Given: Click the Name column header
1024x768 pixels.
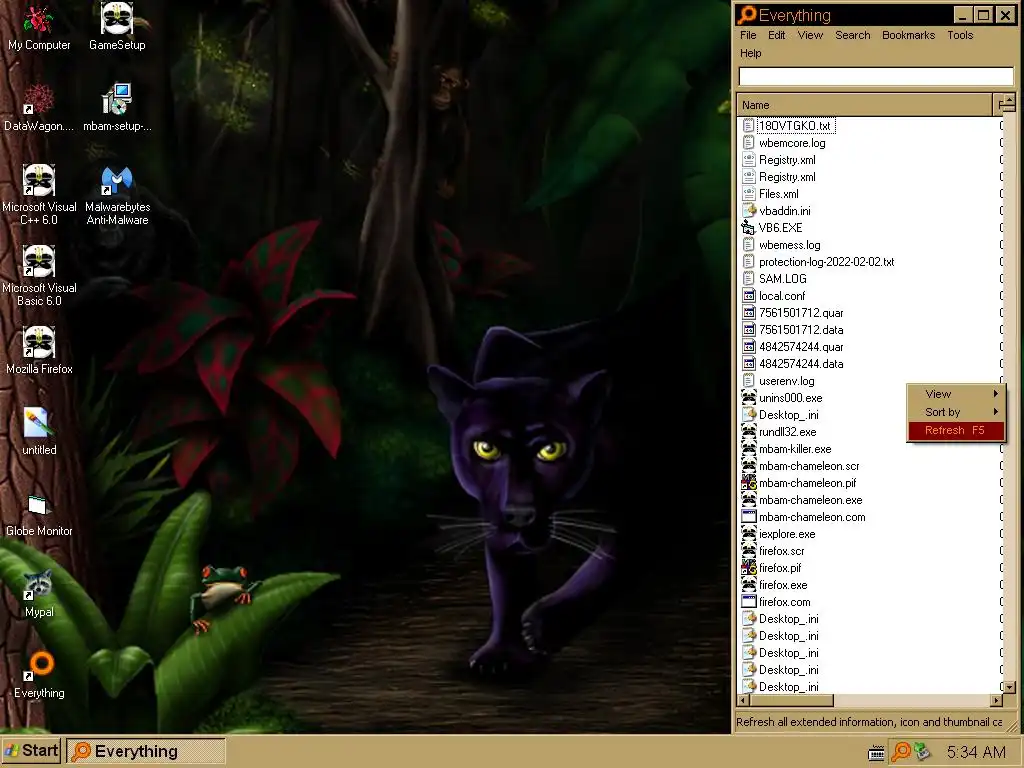Looking at the screenshot, I should click(x=864, y=105).
